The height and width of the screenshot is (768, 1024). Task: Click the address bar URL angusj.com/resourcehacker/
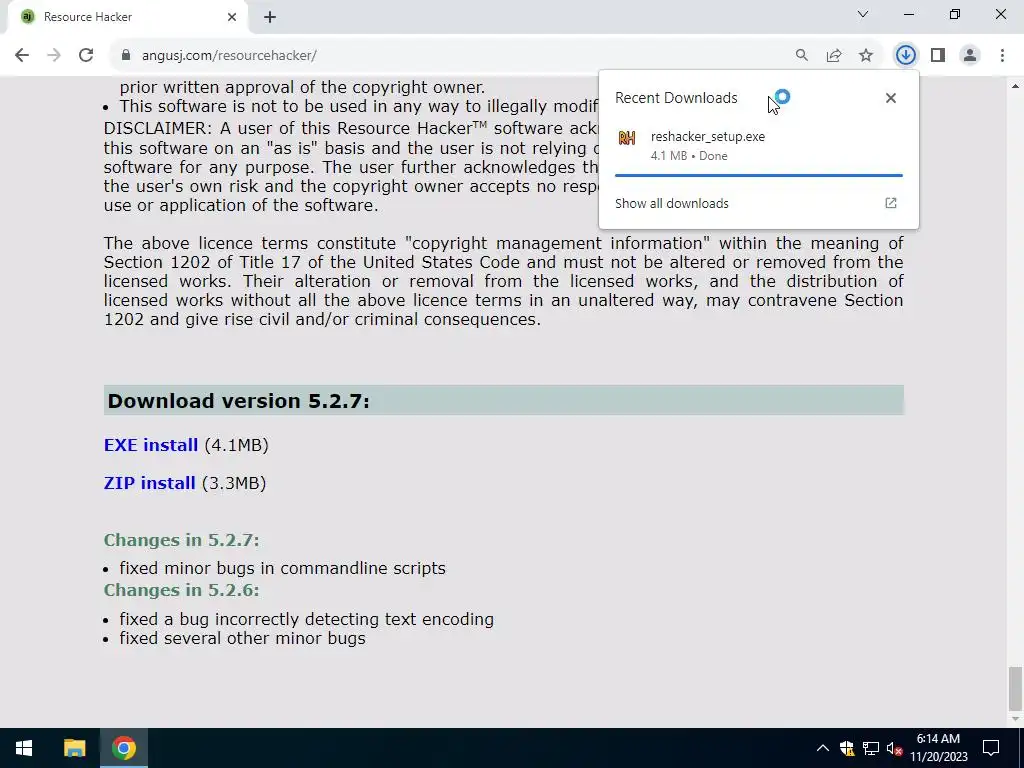coord(229,56)
